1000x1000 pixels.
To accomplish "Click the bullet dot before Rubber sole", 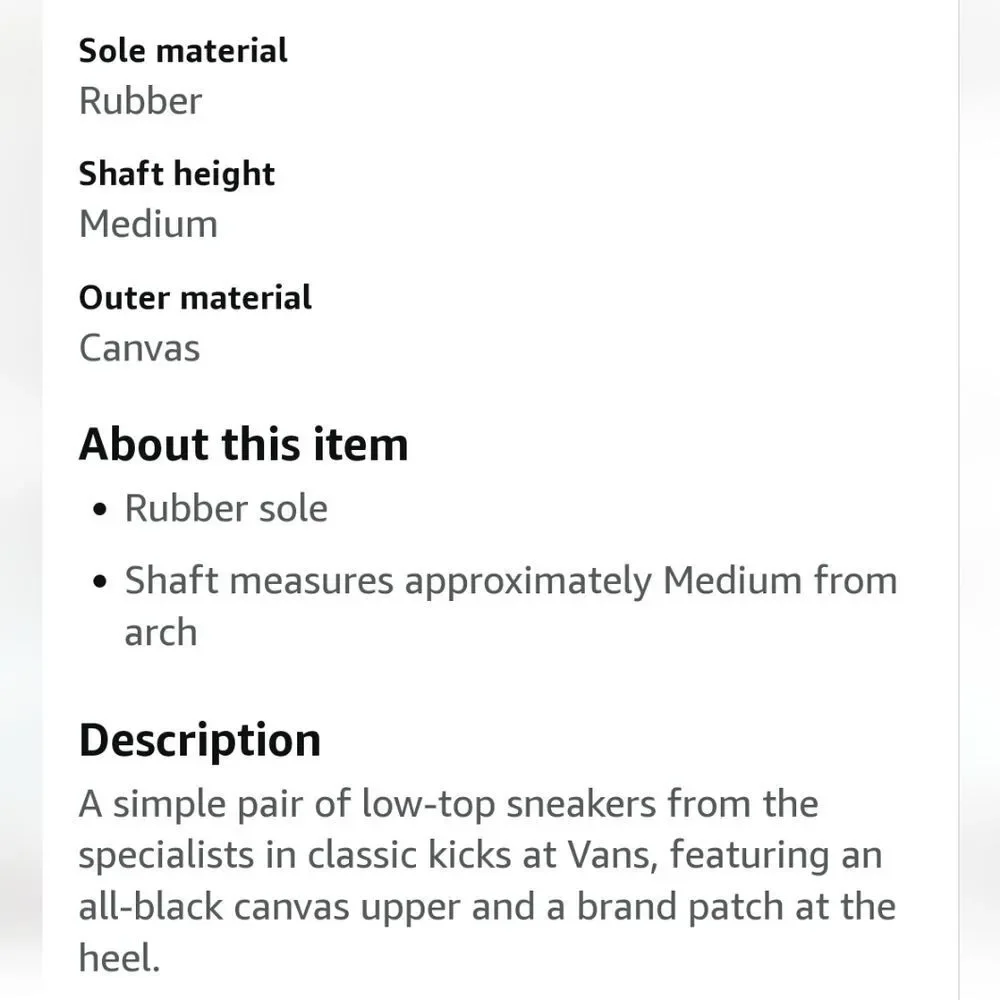I will point(99,510).
